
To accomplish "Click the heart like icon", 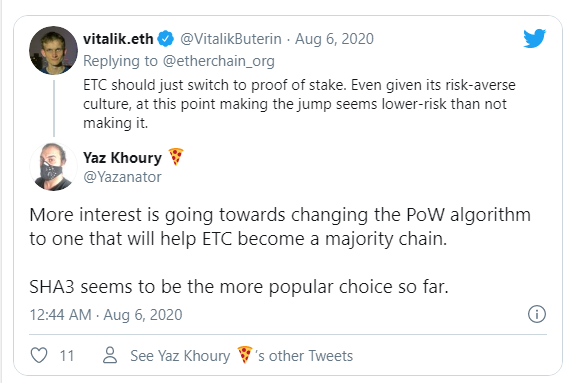I will (39, 355).
